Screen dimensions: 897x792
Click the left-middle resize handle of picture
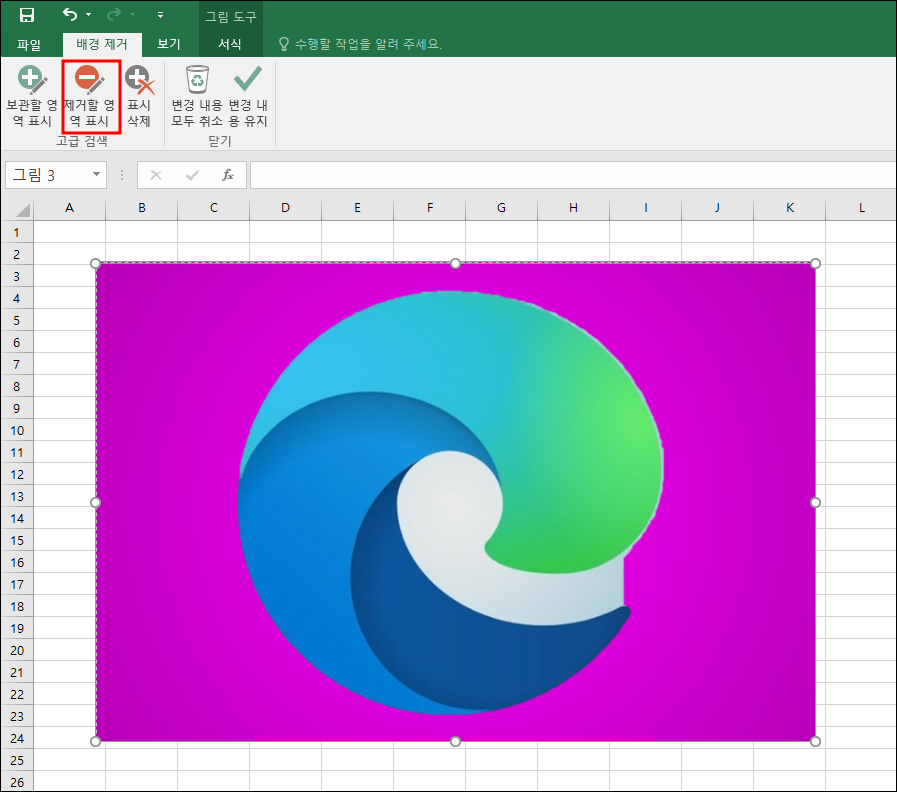96,502
